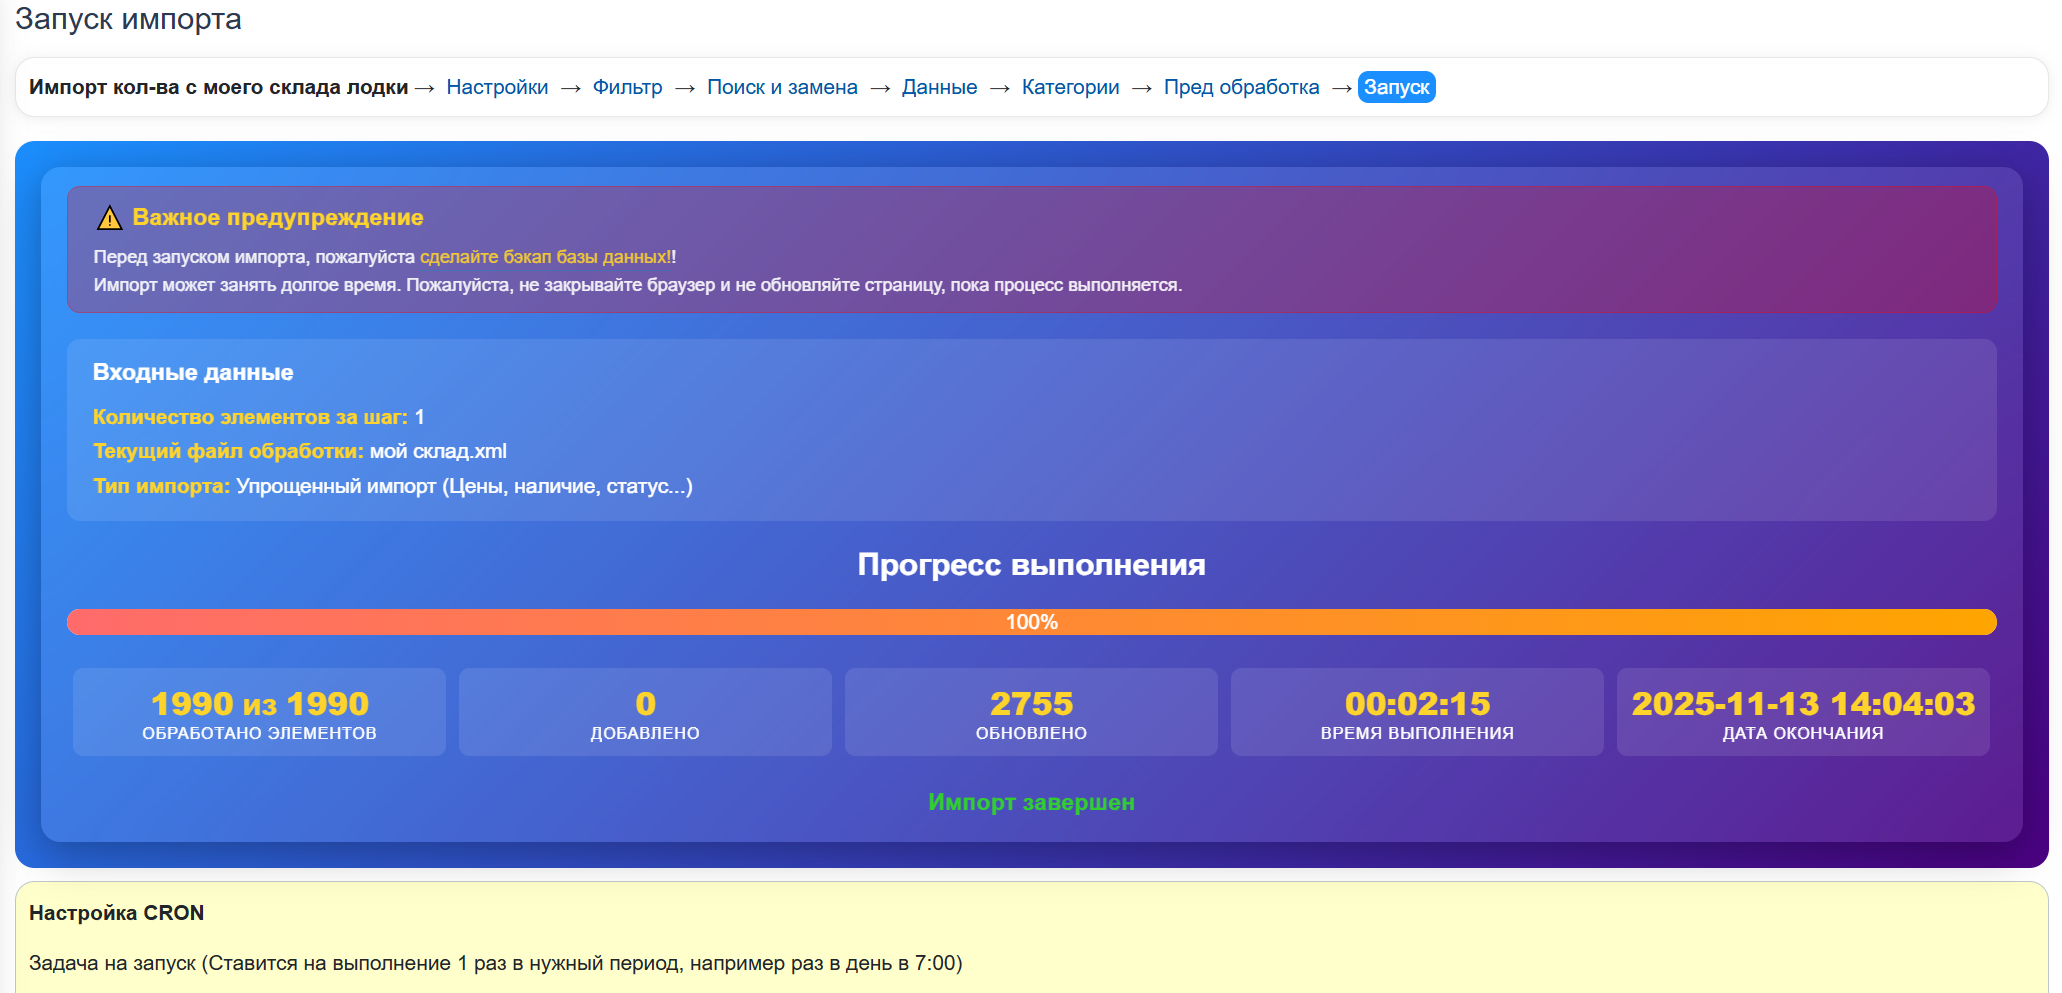Click the green 'Импорт завершен' status
Viewport: 2062px width, 993px height.
point(1031,802)
